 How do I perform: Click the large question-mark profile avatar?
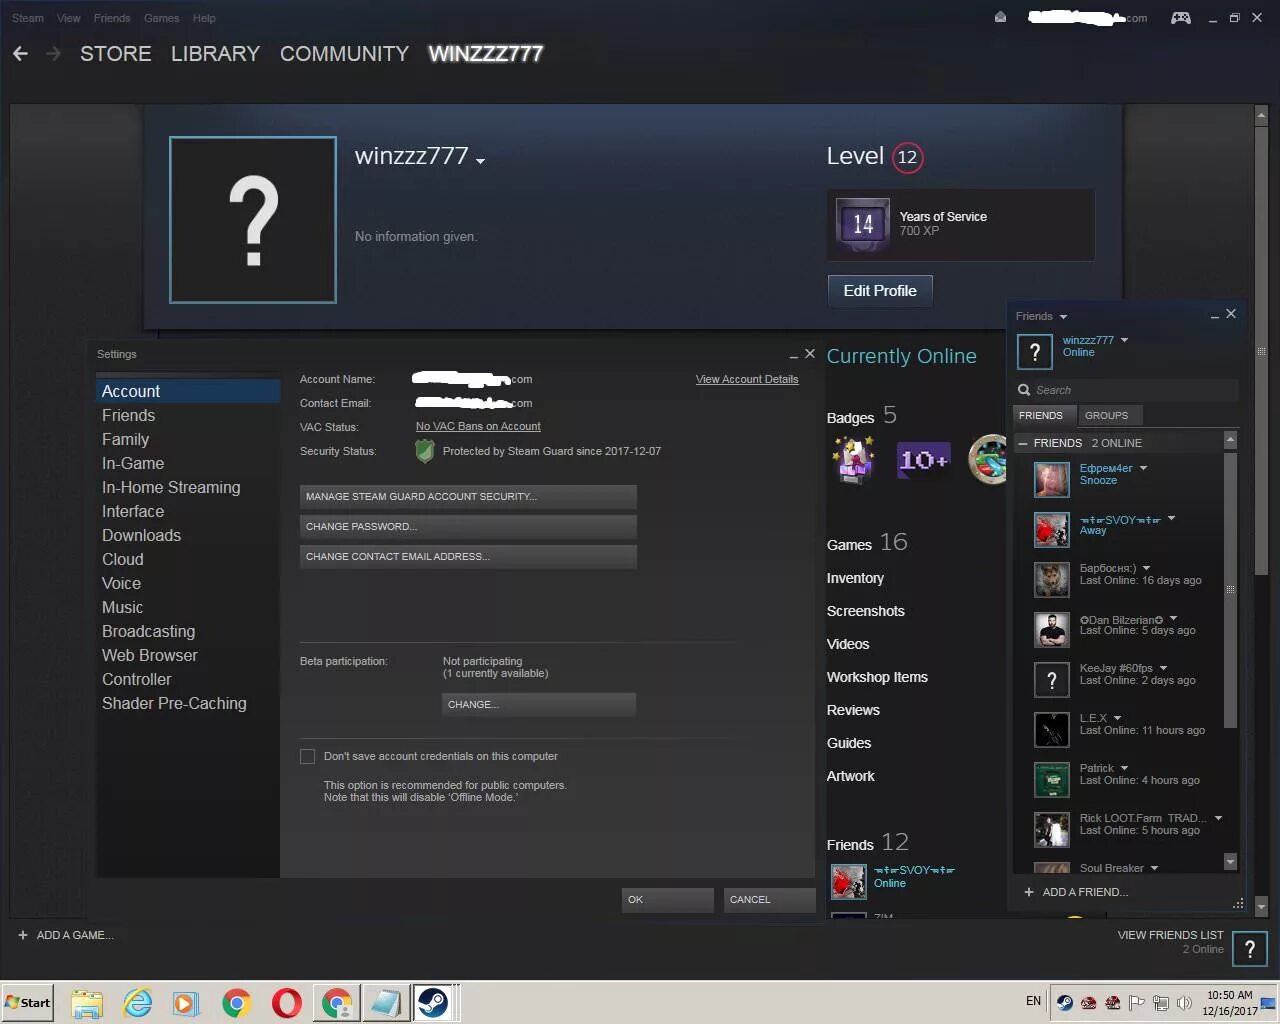click(x=253, y=220)
